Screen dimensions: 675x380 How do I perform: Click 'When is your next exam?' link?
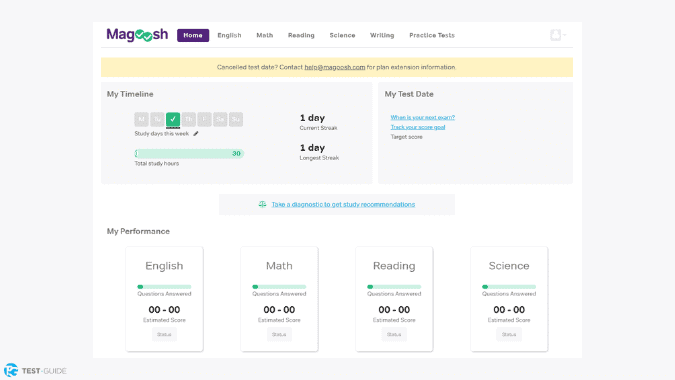click(x=423, y=117)
